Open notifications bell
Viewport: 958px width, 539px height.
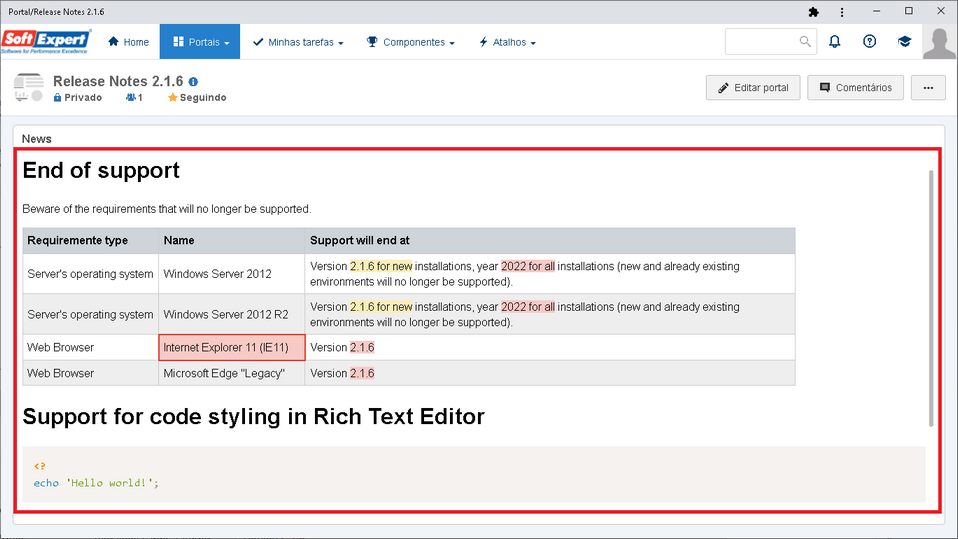point(835,42)
